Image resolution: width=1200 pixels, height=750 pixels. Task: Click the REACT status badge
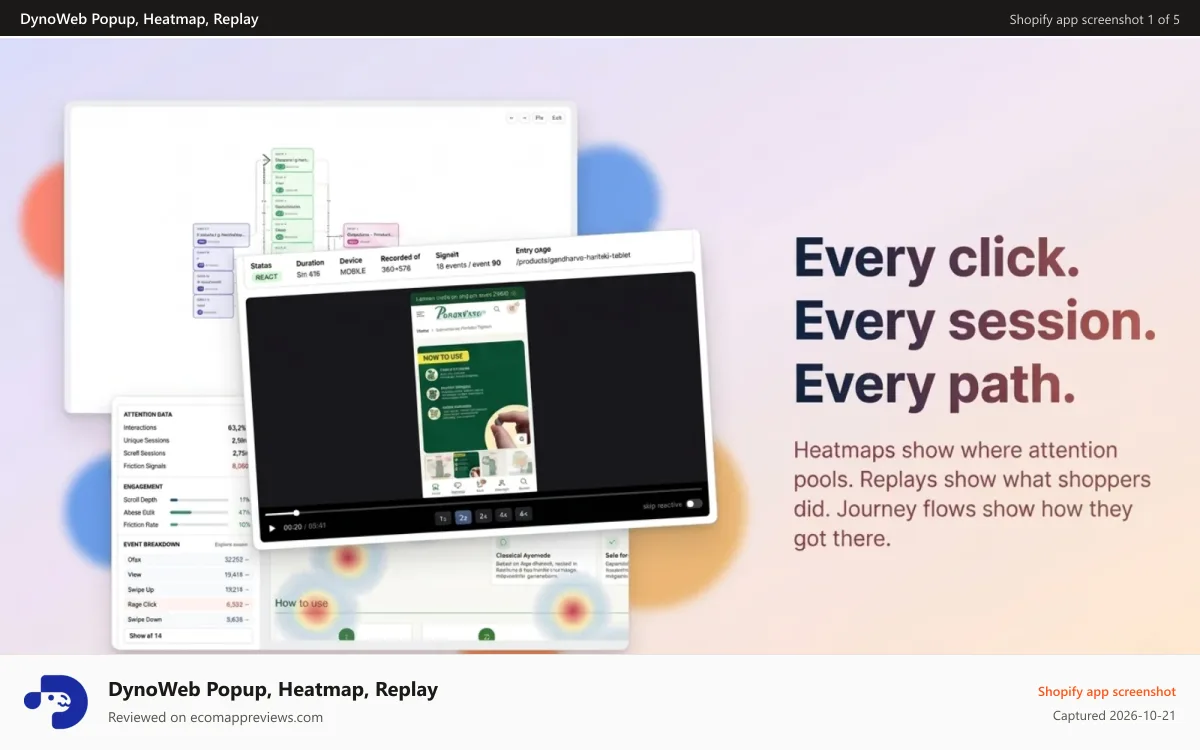[266, 277]
